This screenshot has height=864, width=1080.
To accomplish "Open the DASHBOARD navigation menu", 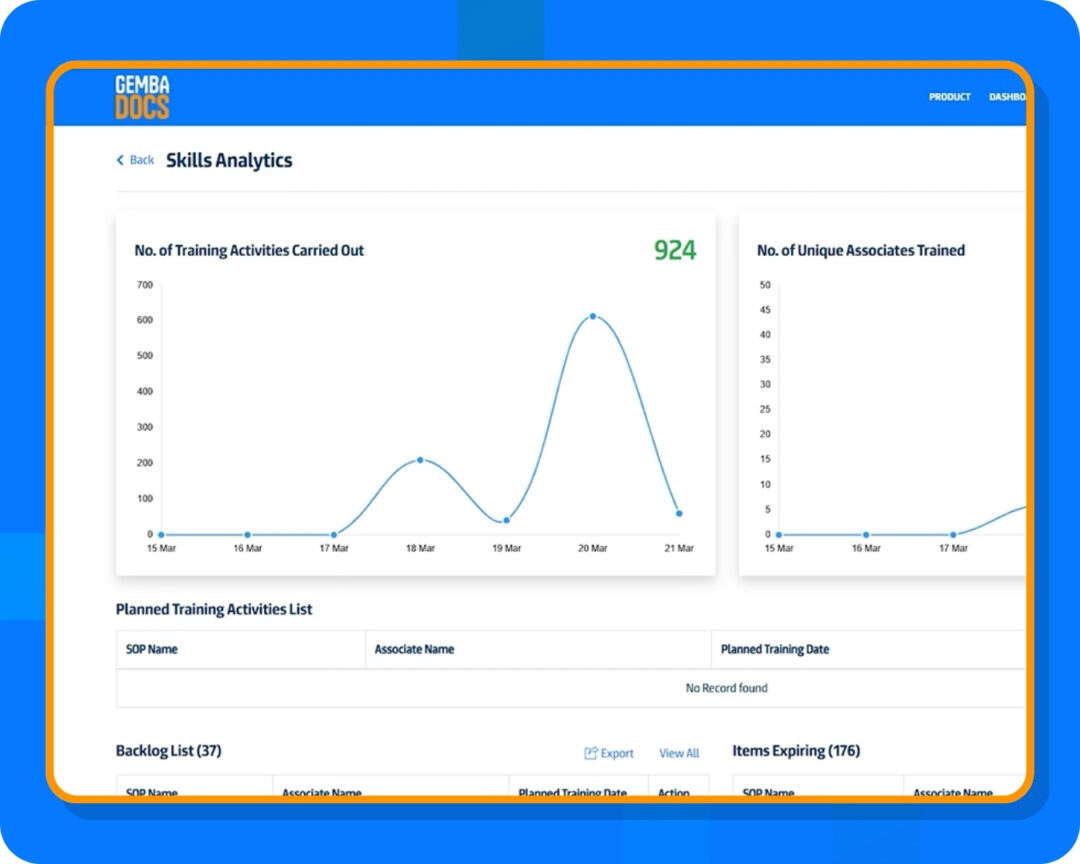I will coord(1009,97).
